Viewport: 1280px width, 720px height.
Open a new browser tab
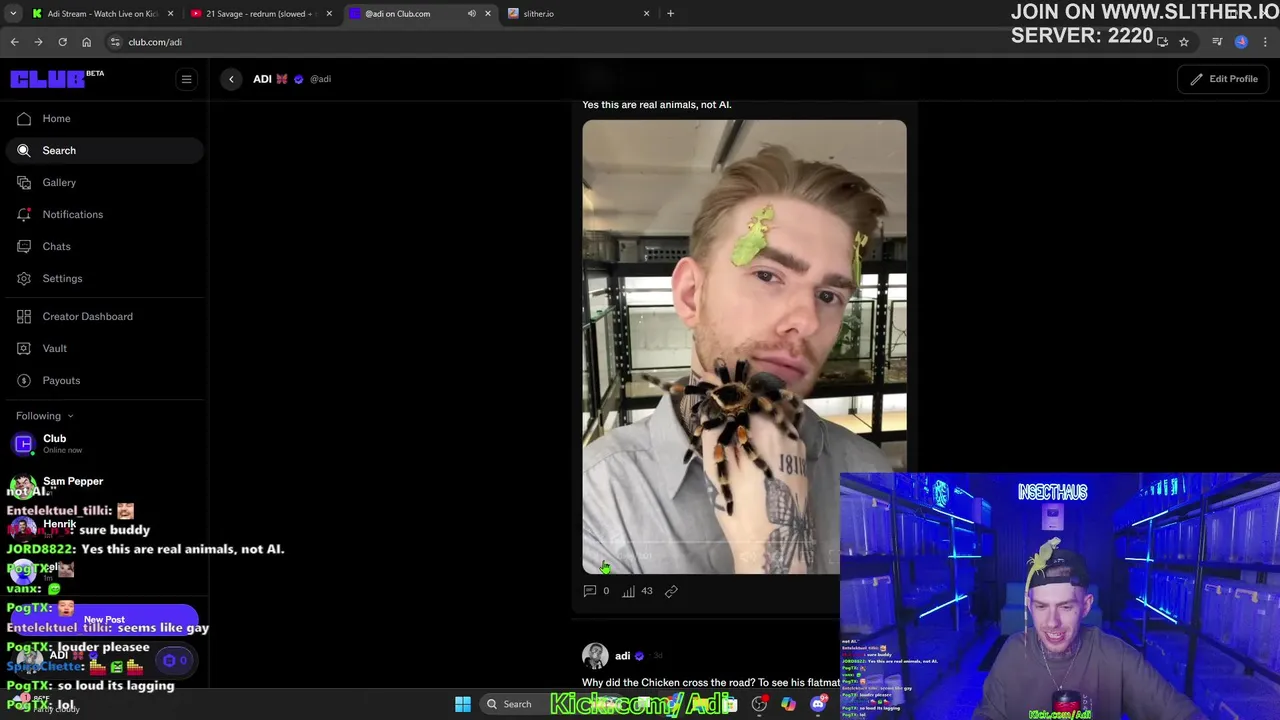coord(670,14)
